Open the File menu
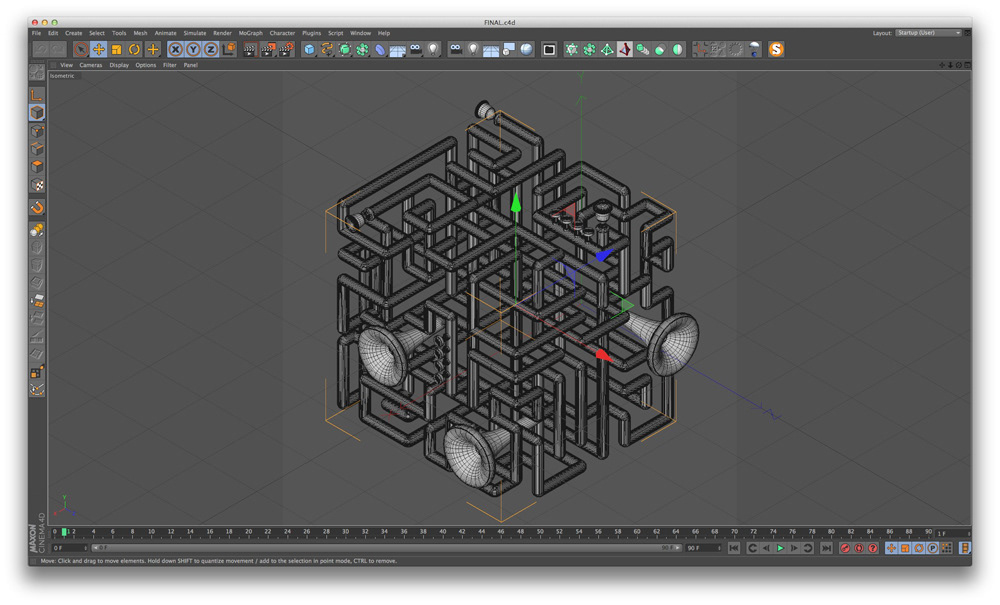 click(36, 33)
